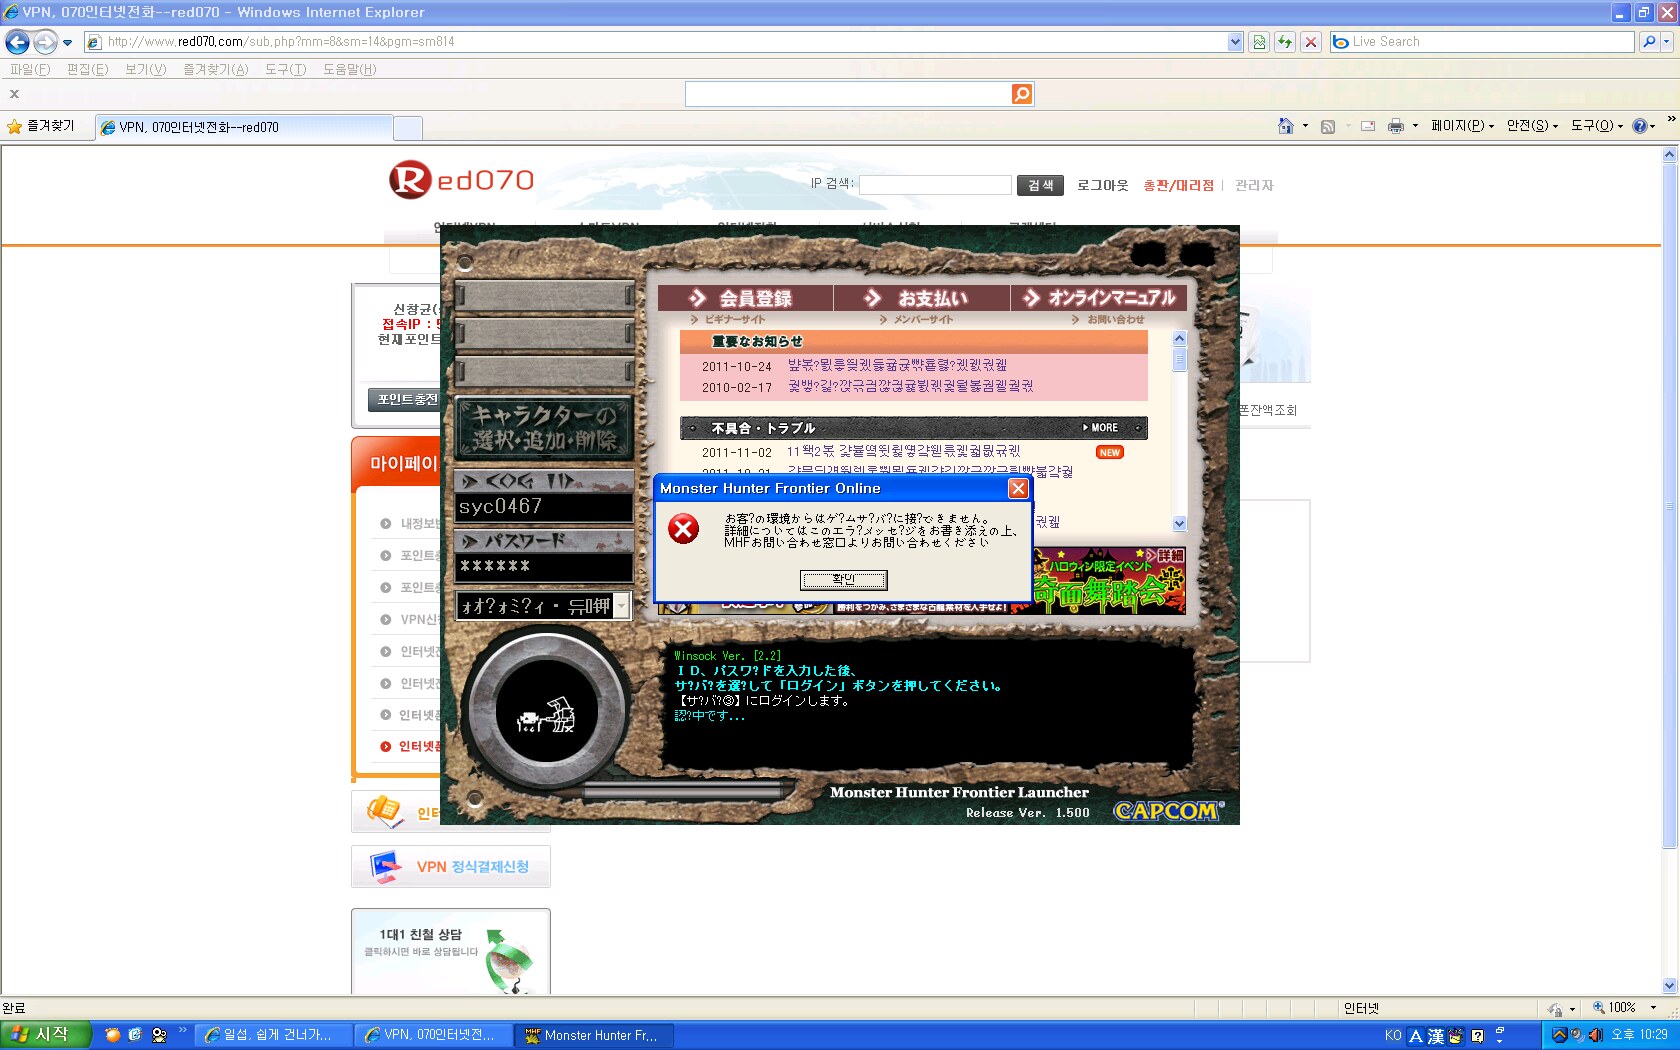Click the red NEW badge
The width and height of the screenshot is (1680, 1050).
coord(1109,453)
